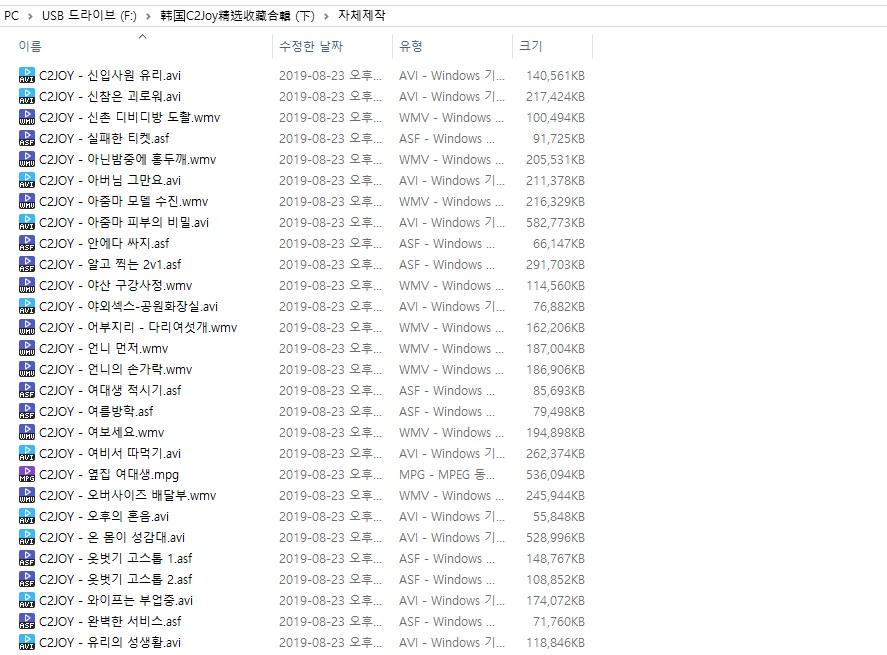887x655 pixels.
Task: Select the AVI icon of 와이프는 부업중.avi
Action: coord(27,600)
